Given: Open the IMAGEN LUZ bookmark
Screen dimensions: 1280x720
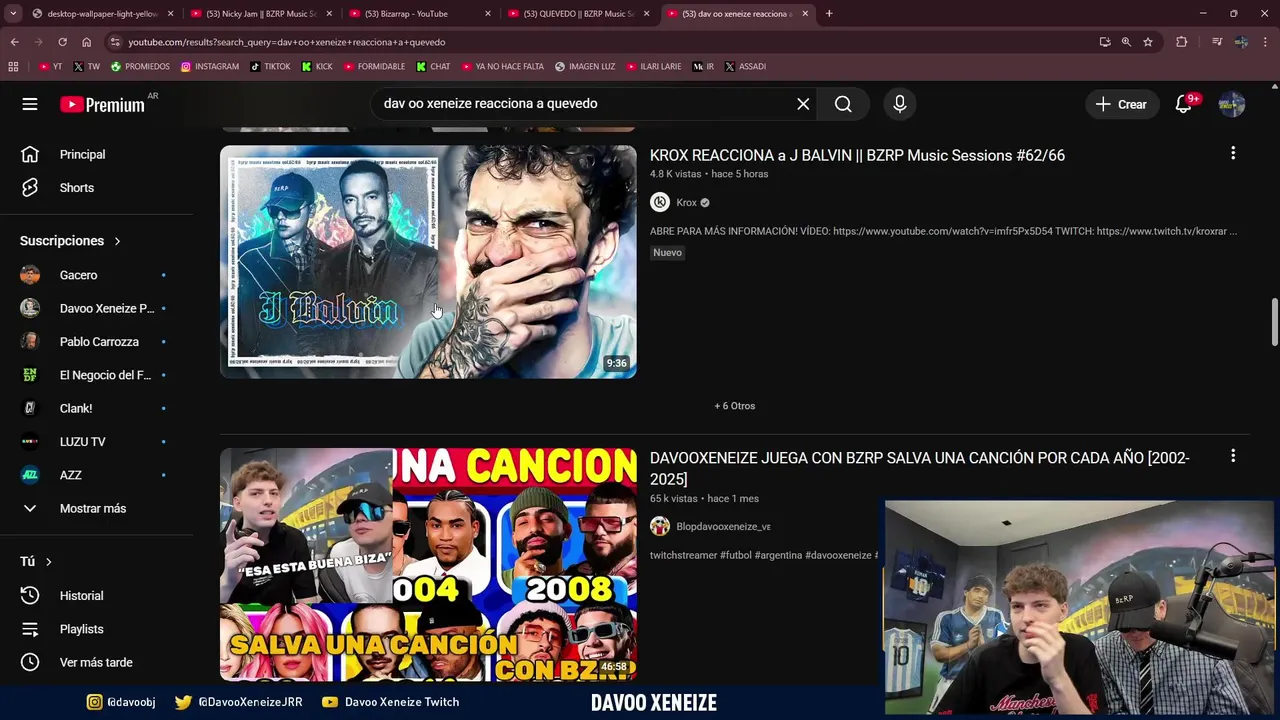Looking at the screenshot, I should (x=585, y=67).
